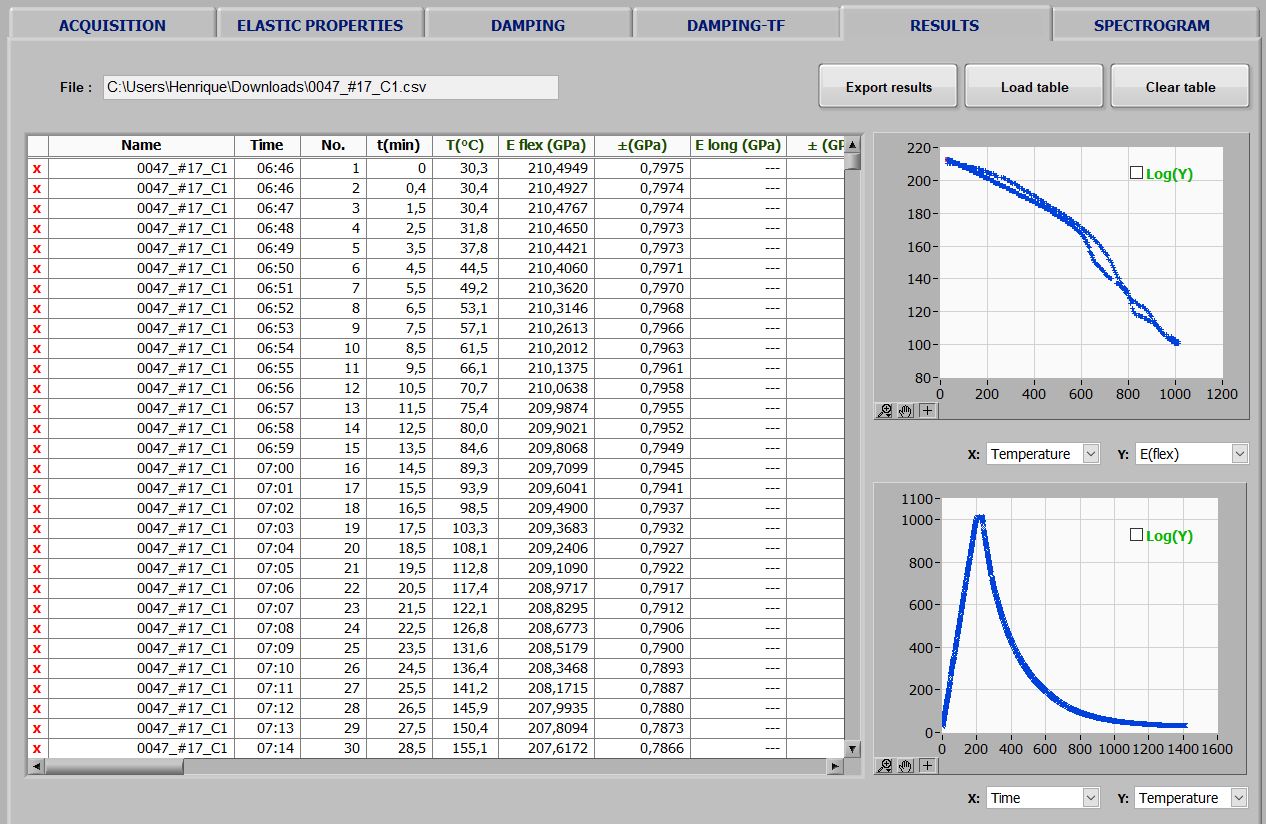Click the red x for row No. 5

click(x=37, y=248)
